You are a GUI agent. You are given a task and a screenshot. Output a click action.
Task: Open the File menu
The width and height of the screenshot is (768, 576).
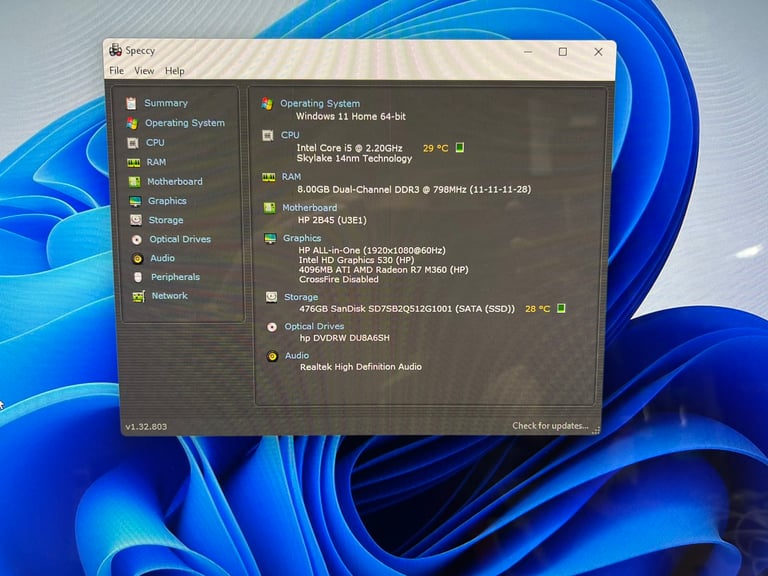(117, 71)
